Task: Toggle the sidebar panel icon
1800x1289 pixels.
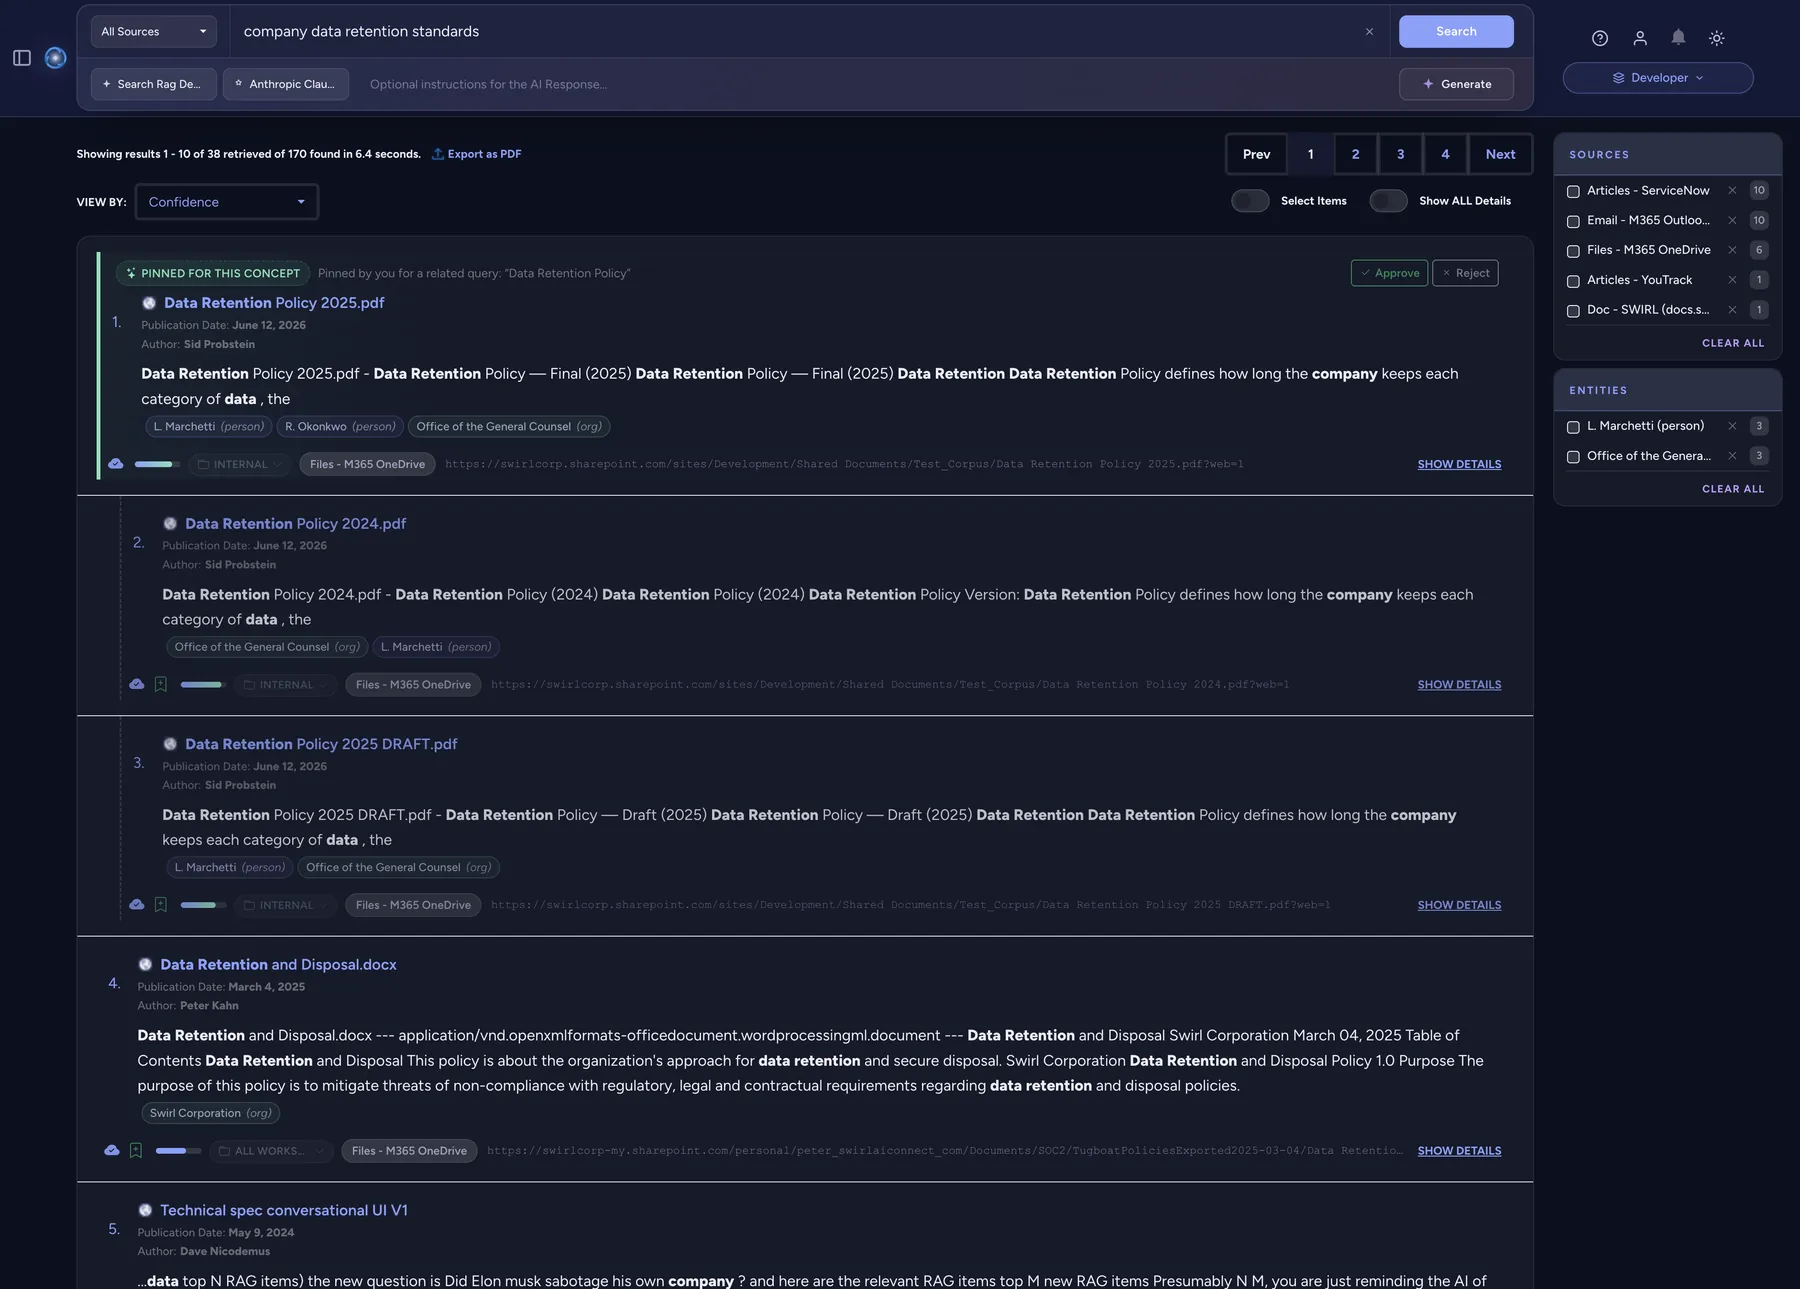Action: pos(22,58)
